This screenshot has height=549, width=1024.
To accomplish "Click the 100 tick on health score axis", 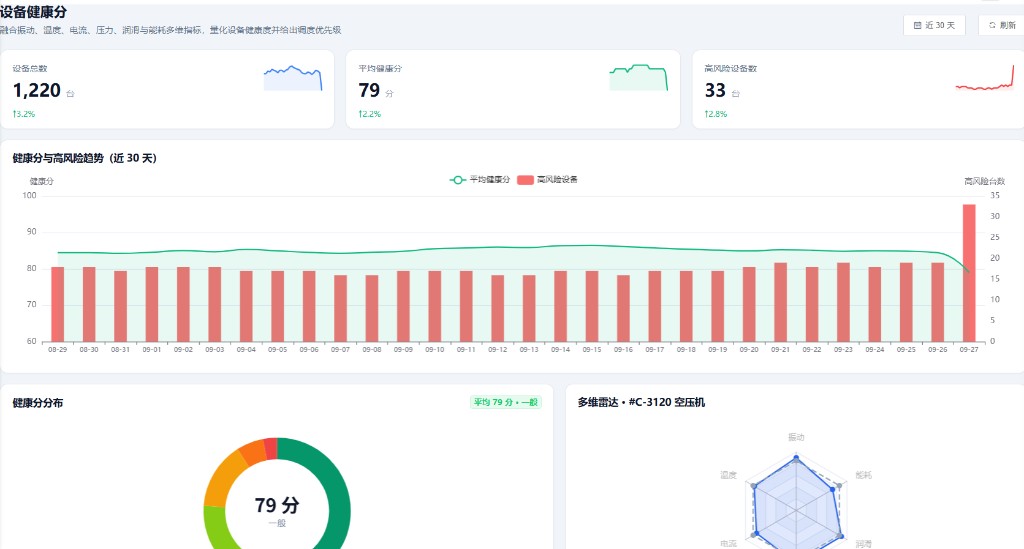I will coord(29,195).
